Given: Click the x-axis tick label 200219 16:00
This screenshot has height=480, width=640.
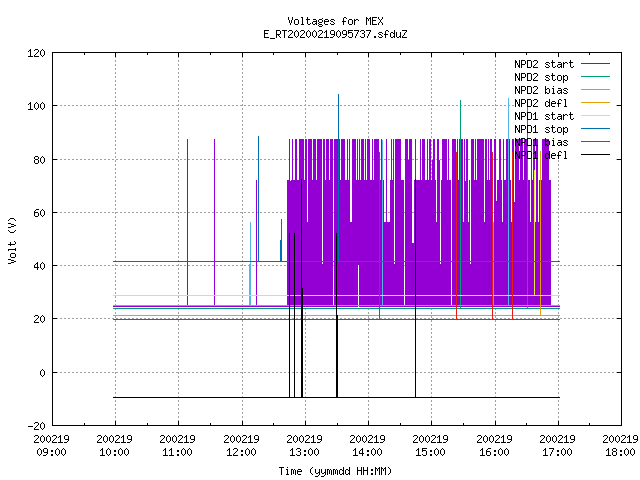Looking at the screenshot, I should [494, 446].
